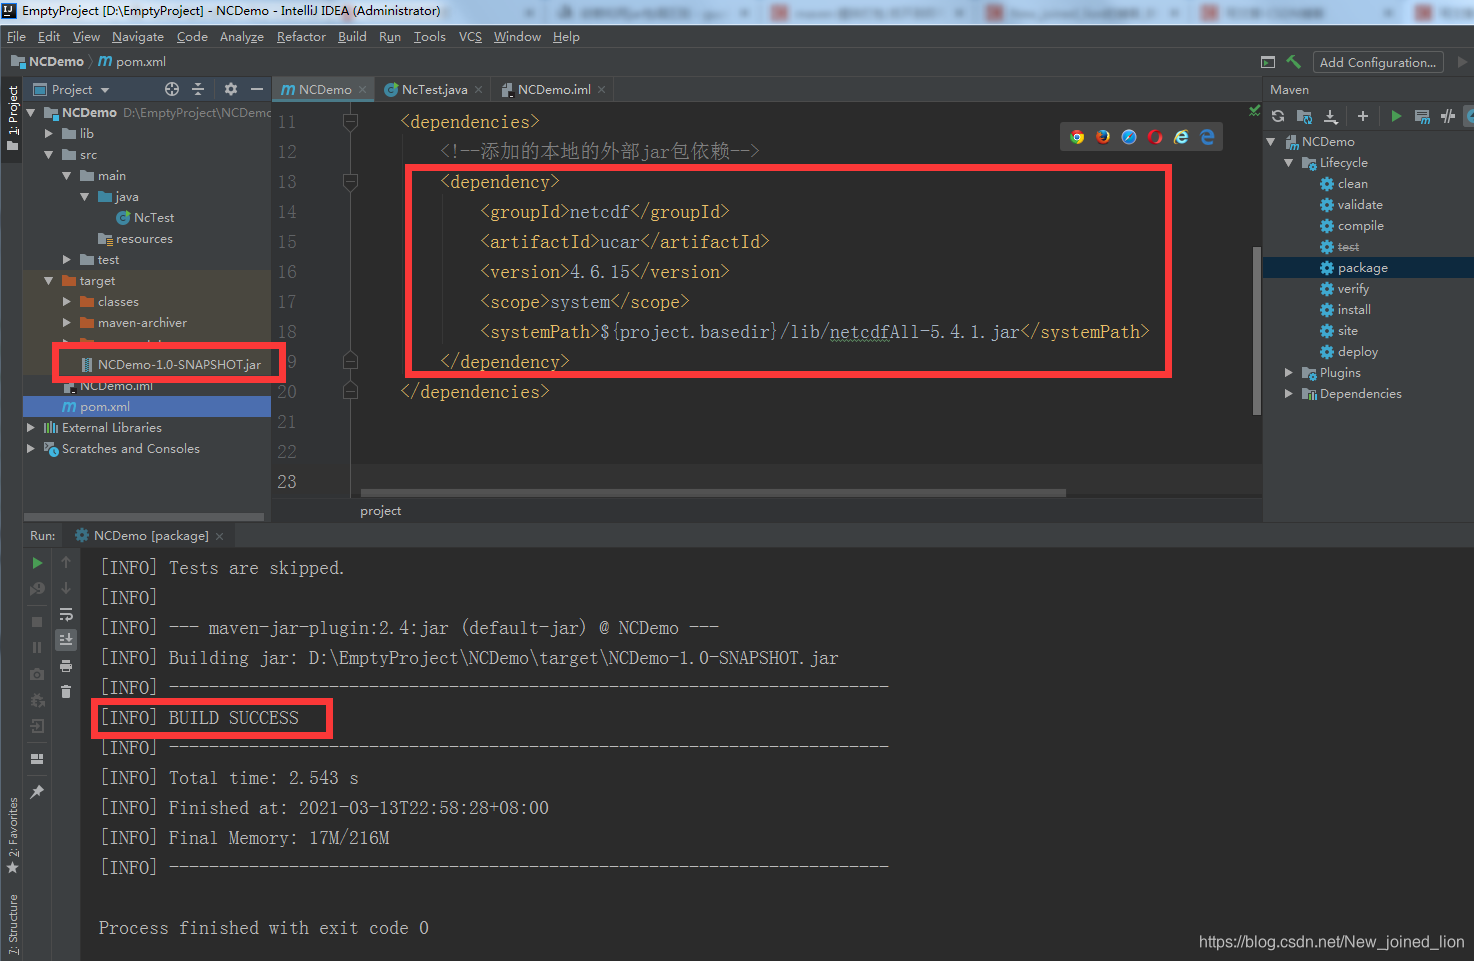This screenshot has height=961, width=1474.
Task: Collapse the target folder
Action: pyautogui.click(x=49, y=281)
